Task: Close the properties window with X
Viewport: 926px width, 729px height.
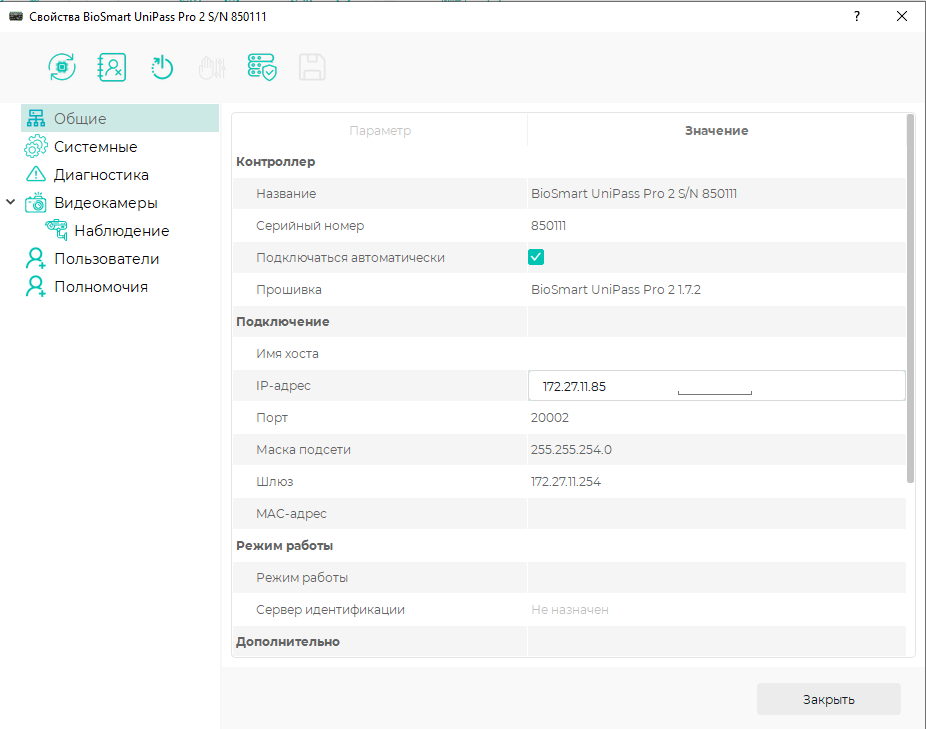Action: pos(902,17)
